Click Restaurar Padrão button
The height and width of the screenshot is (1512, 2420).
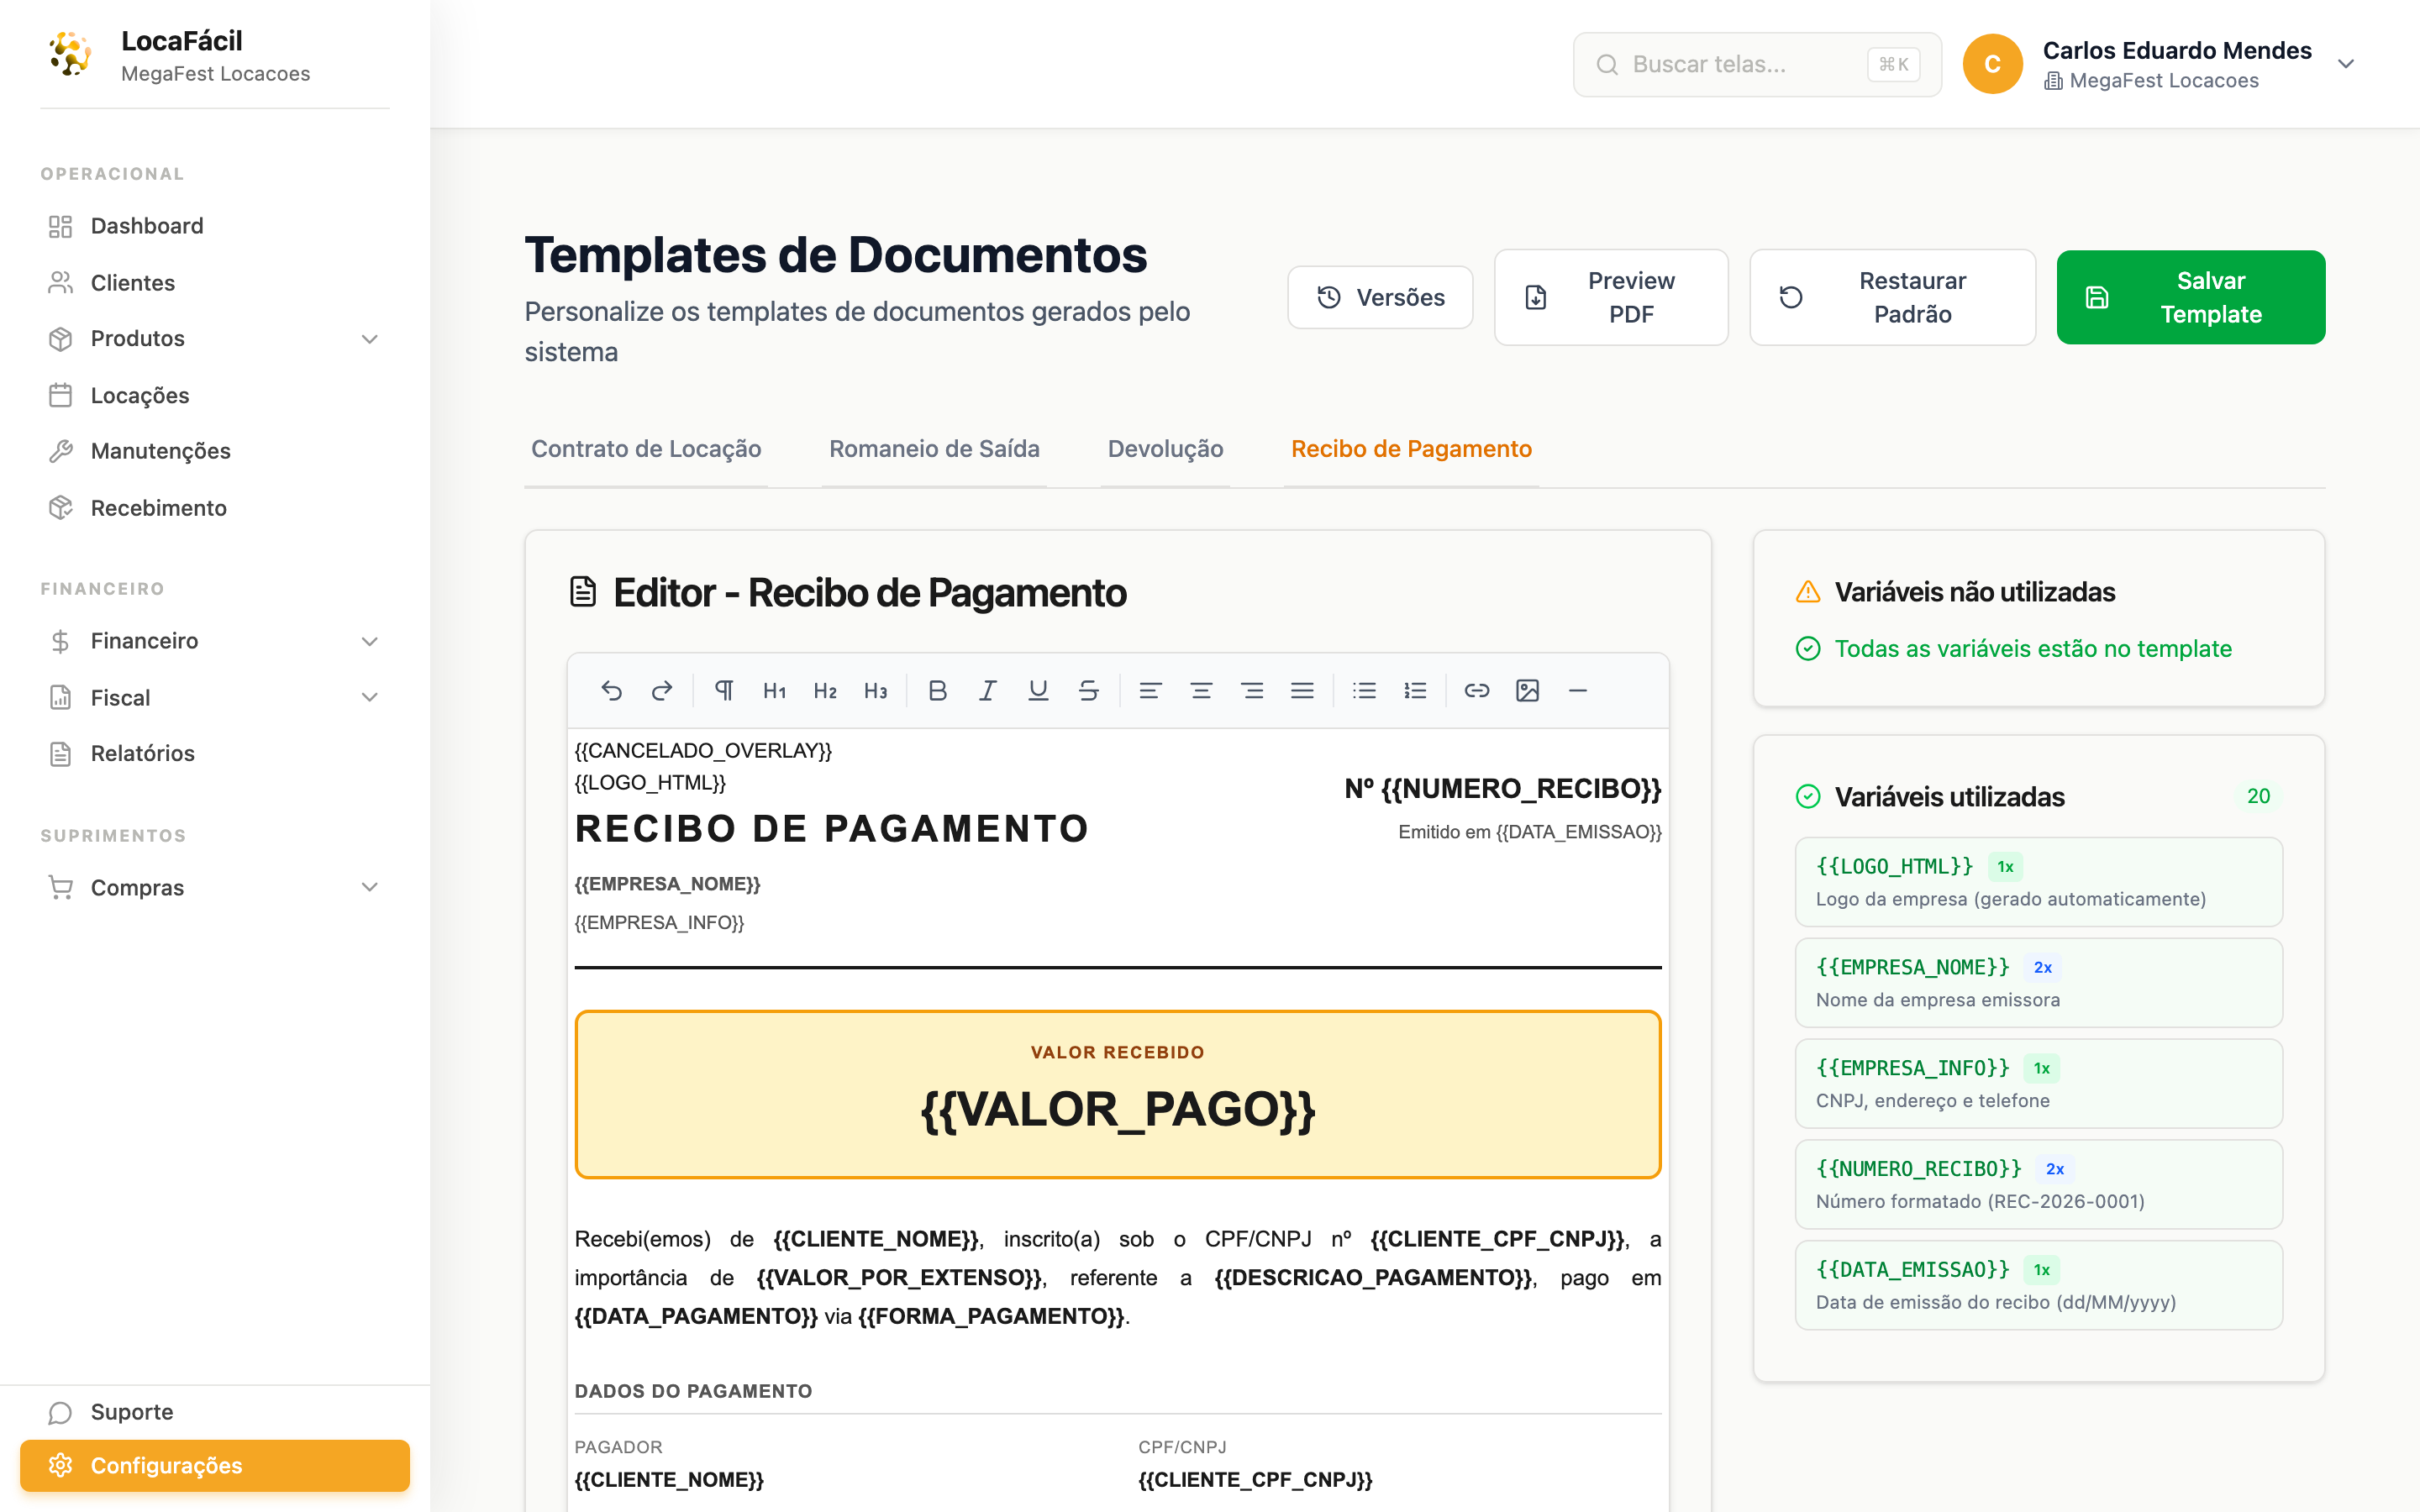point(1892,297)
